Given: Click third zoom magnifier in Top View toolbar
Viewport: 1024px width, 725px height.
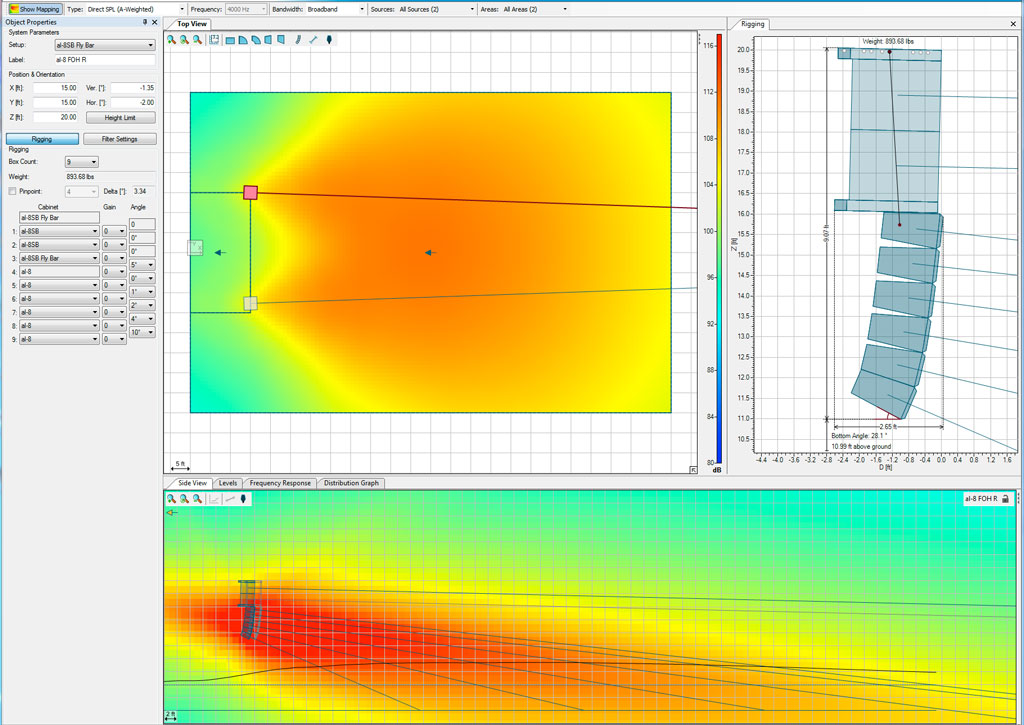Looking at the screenshot, I should (x=197, y=40).
